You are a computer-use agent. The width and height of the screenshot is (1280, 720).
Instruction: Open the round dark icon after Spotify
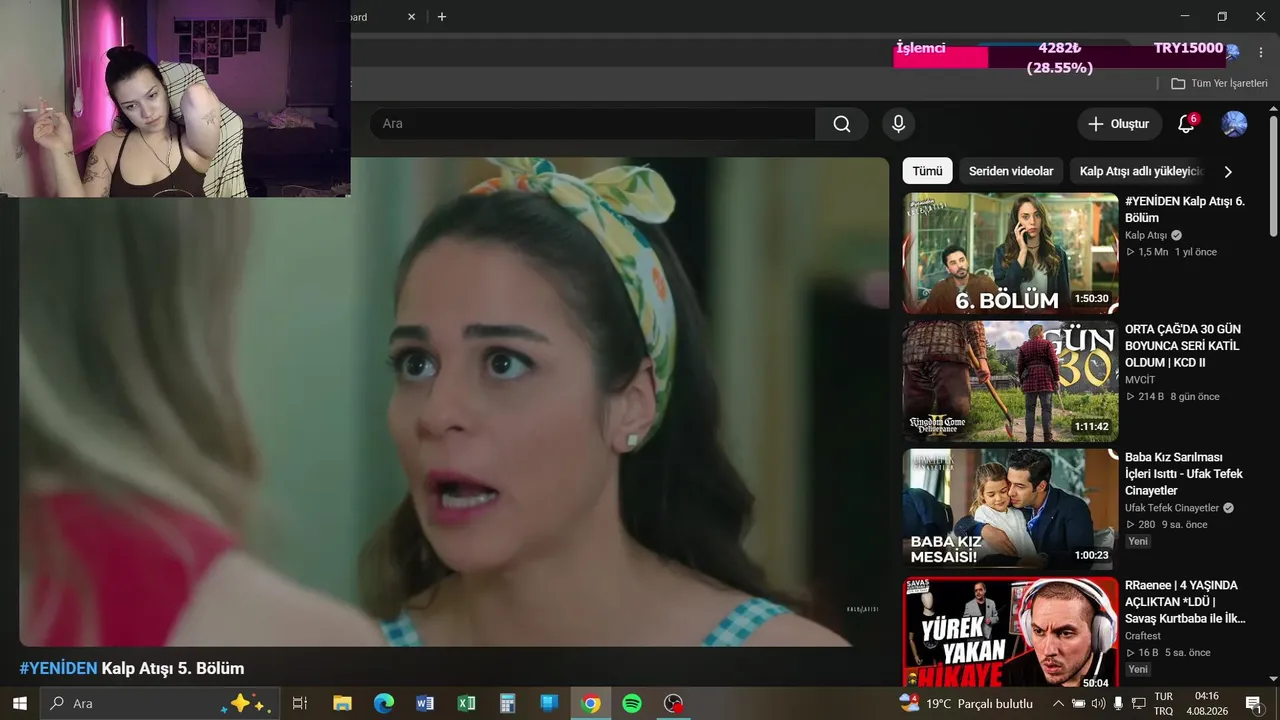click(x=673, y=703)
